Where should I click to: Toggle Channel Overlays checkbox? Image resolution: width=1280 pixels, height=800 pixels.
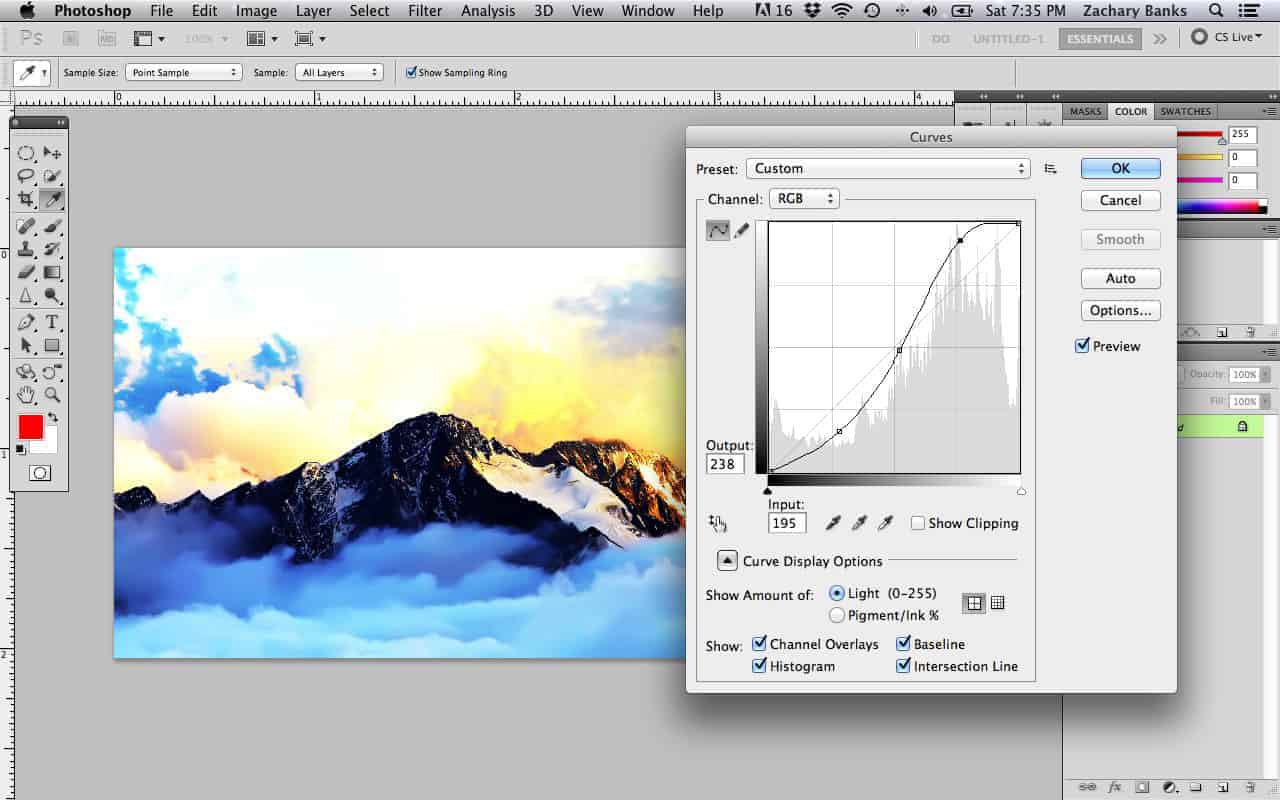pos(760,644)
